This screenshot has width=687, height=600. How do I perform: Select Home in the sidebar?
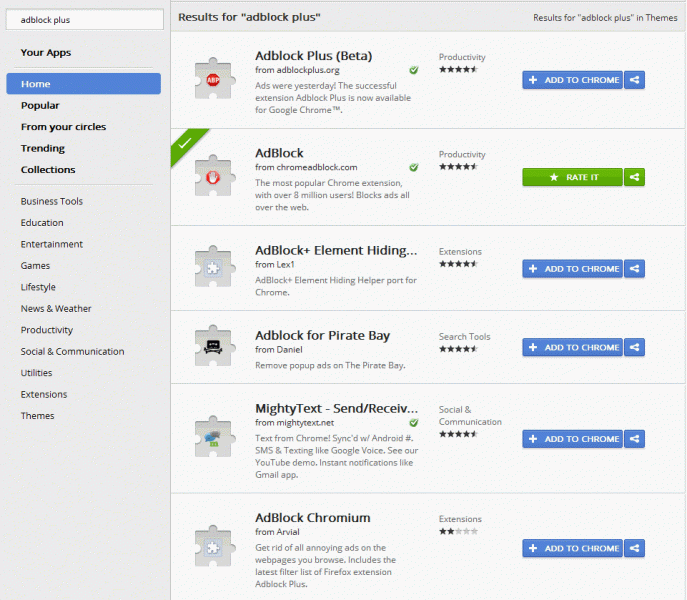84,84
